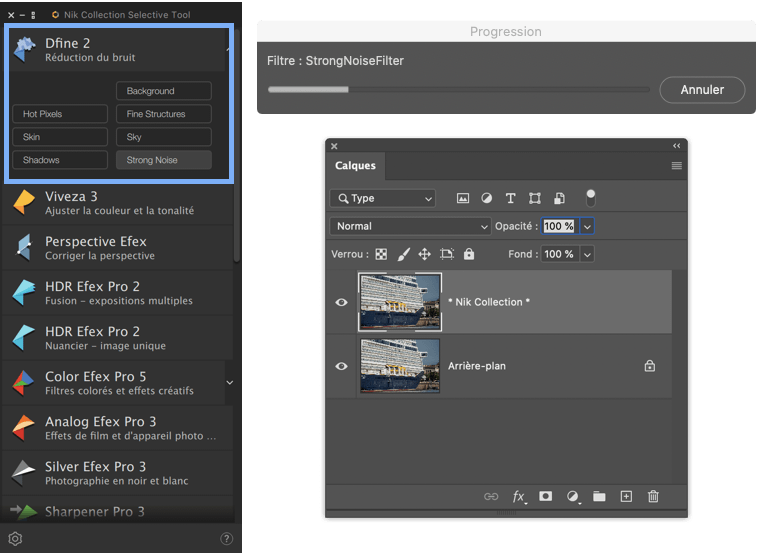Select Arrière-plan layer thumbnail

(400, 365)
